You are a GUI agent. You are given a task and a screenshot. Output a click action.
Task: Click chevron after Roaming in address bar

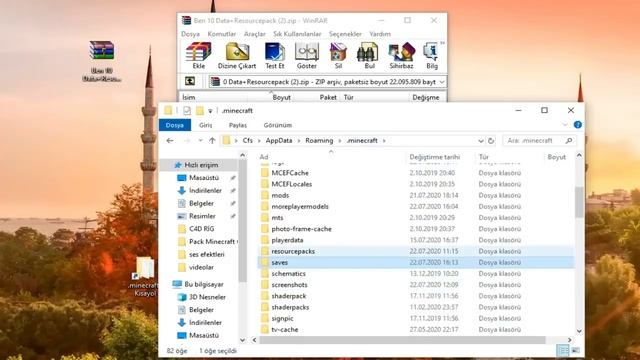point(340,140)
